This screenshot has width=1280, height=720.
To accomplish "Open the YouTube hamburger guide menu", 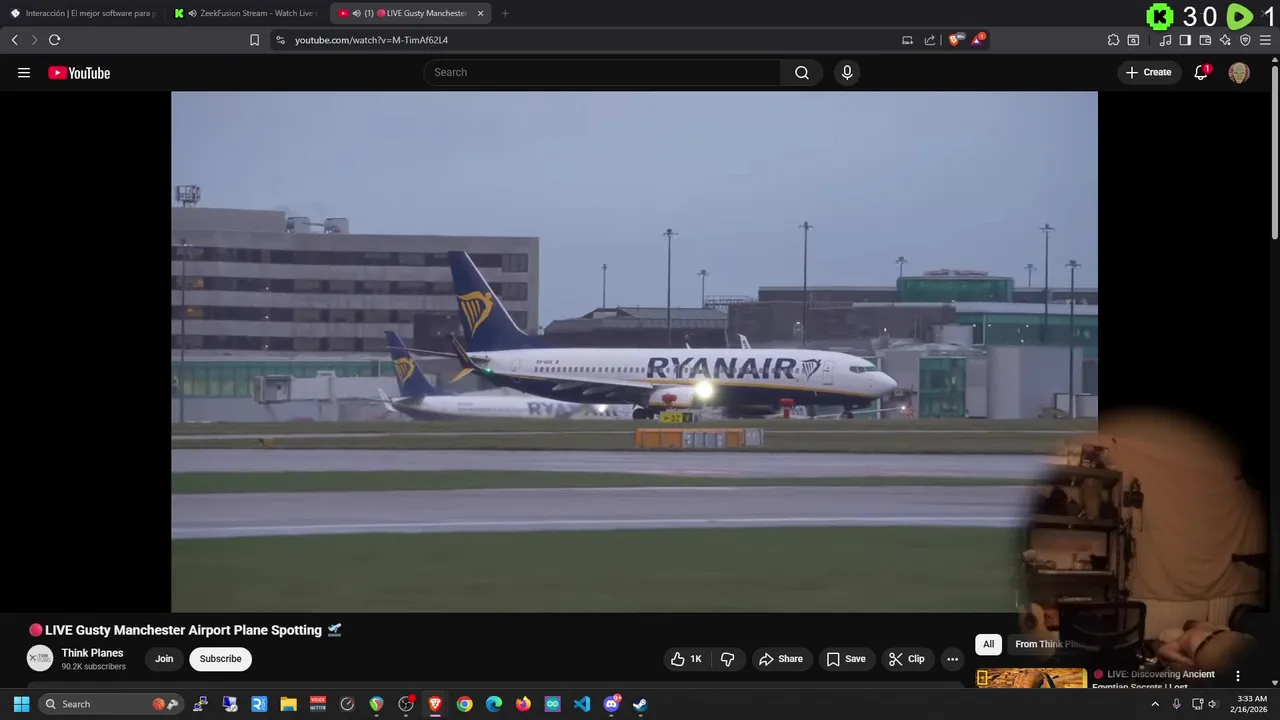I will (x=24, y=72).
